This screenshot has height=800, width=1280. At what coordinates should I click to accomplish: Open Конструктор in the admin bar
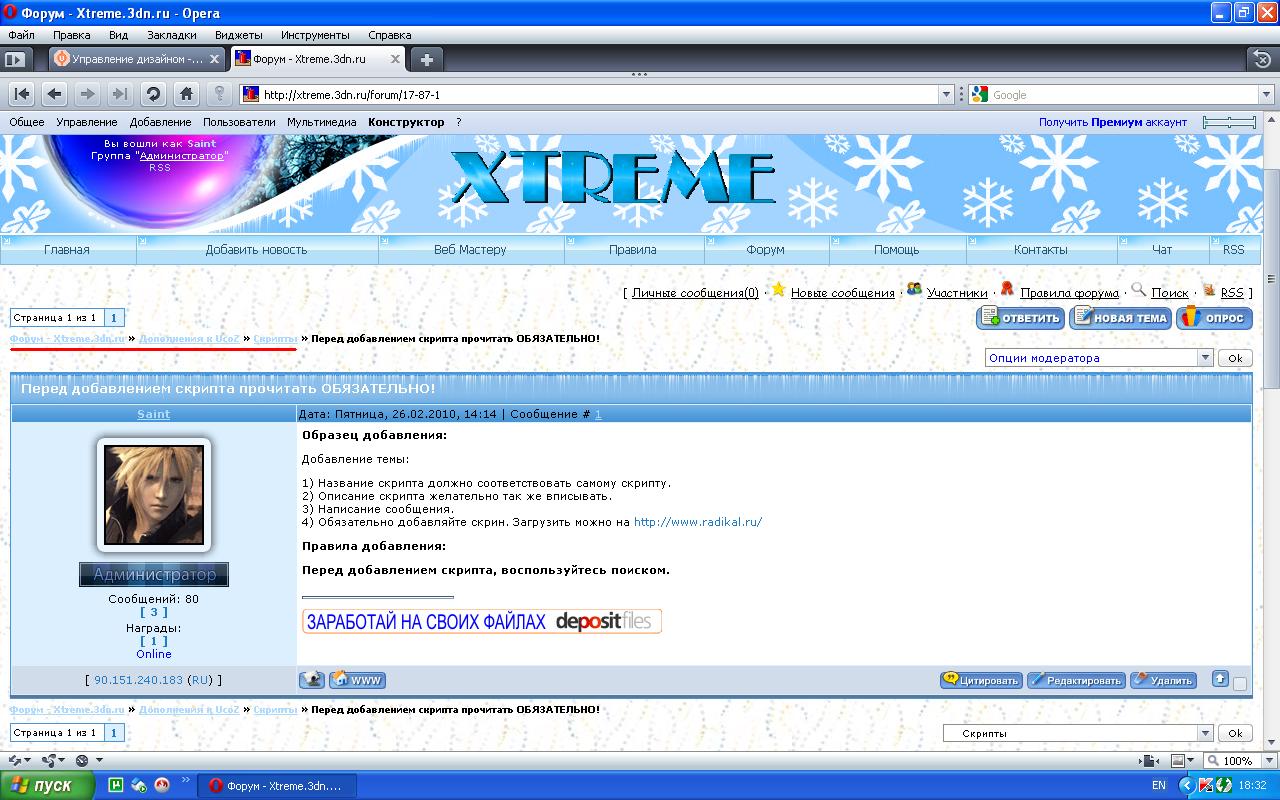(406, 122)
